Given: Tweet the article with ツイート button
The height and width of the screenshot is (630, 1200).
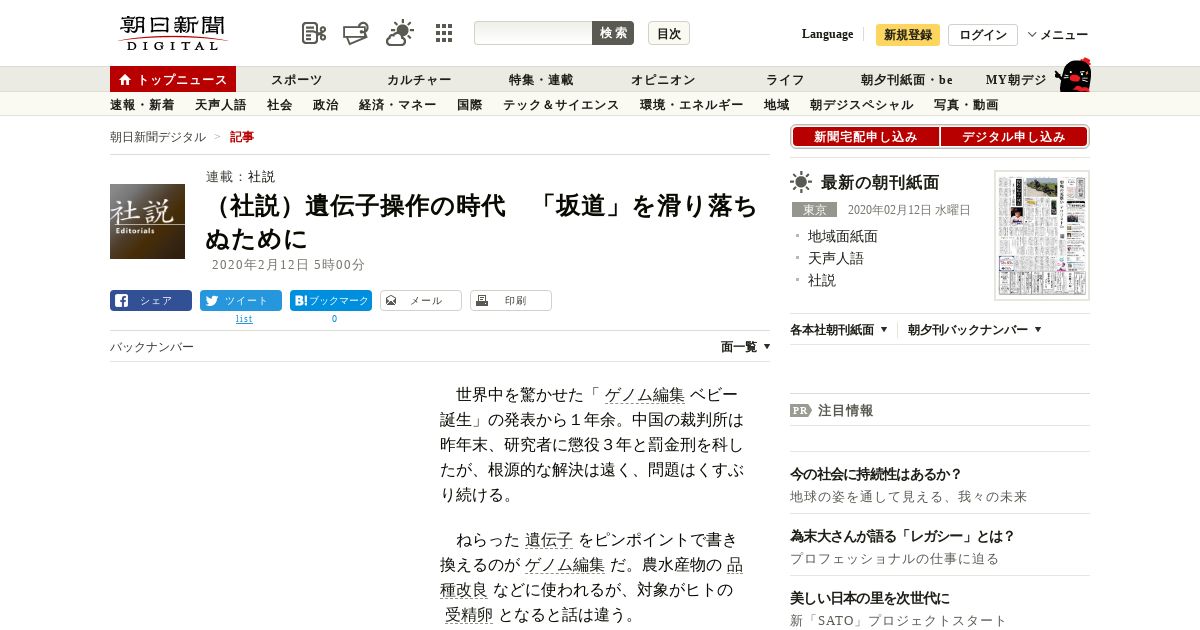Looking at the screenshot, I should click(x=241, y=300).
